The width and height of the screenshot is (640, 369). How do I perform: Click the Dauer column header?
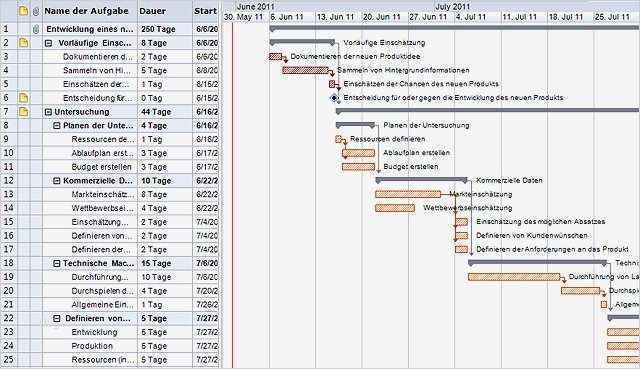click(165, 11)
